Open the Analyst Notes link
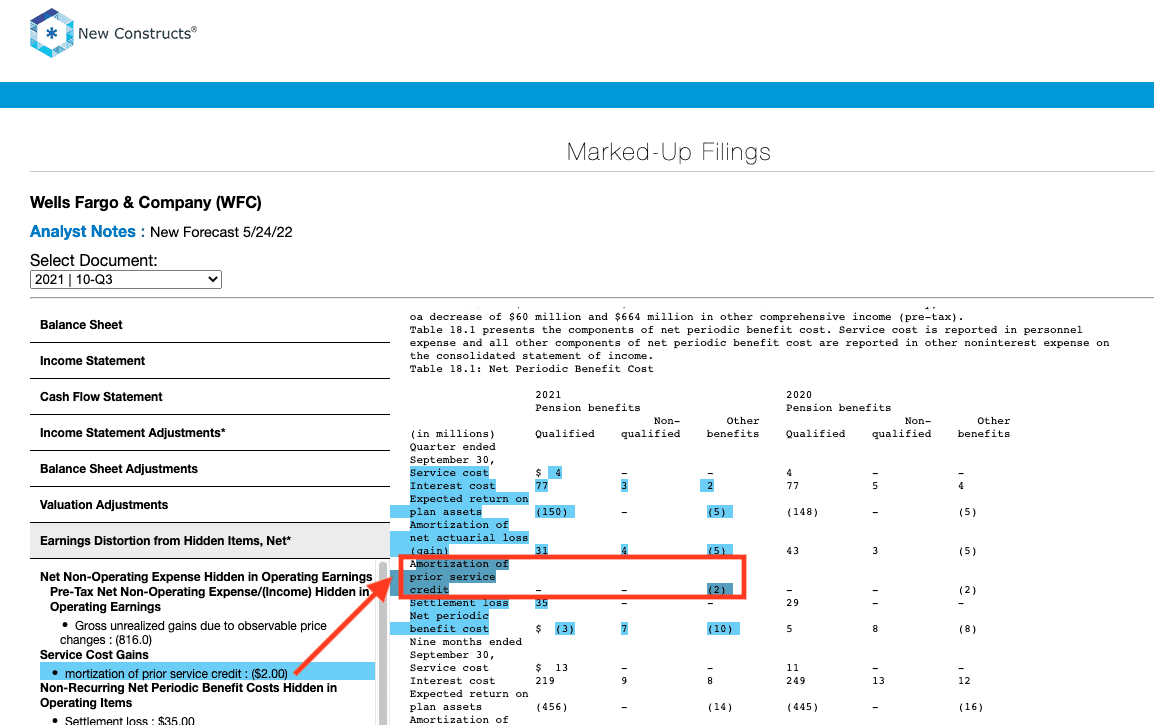Image resolution: width=1154 pixels, height=725 pixels. pyautogui.click(x=82, y=232)
